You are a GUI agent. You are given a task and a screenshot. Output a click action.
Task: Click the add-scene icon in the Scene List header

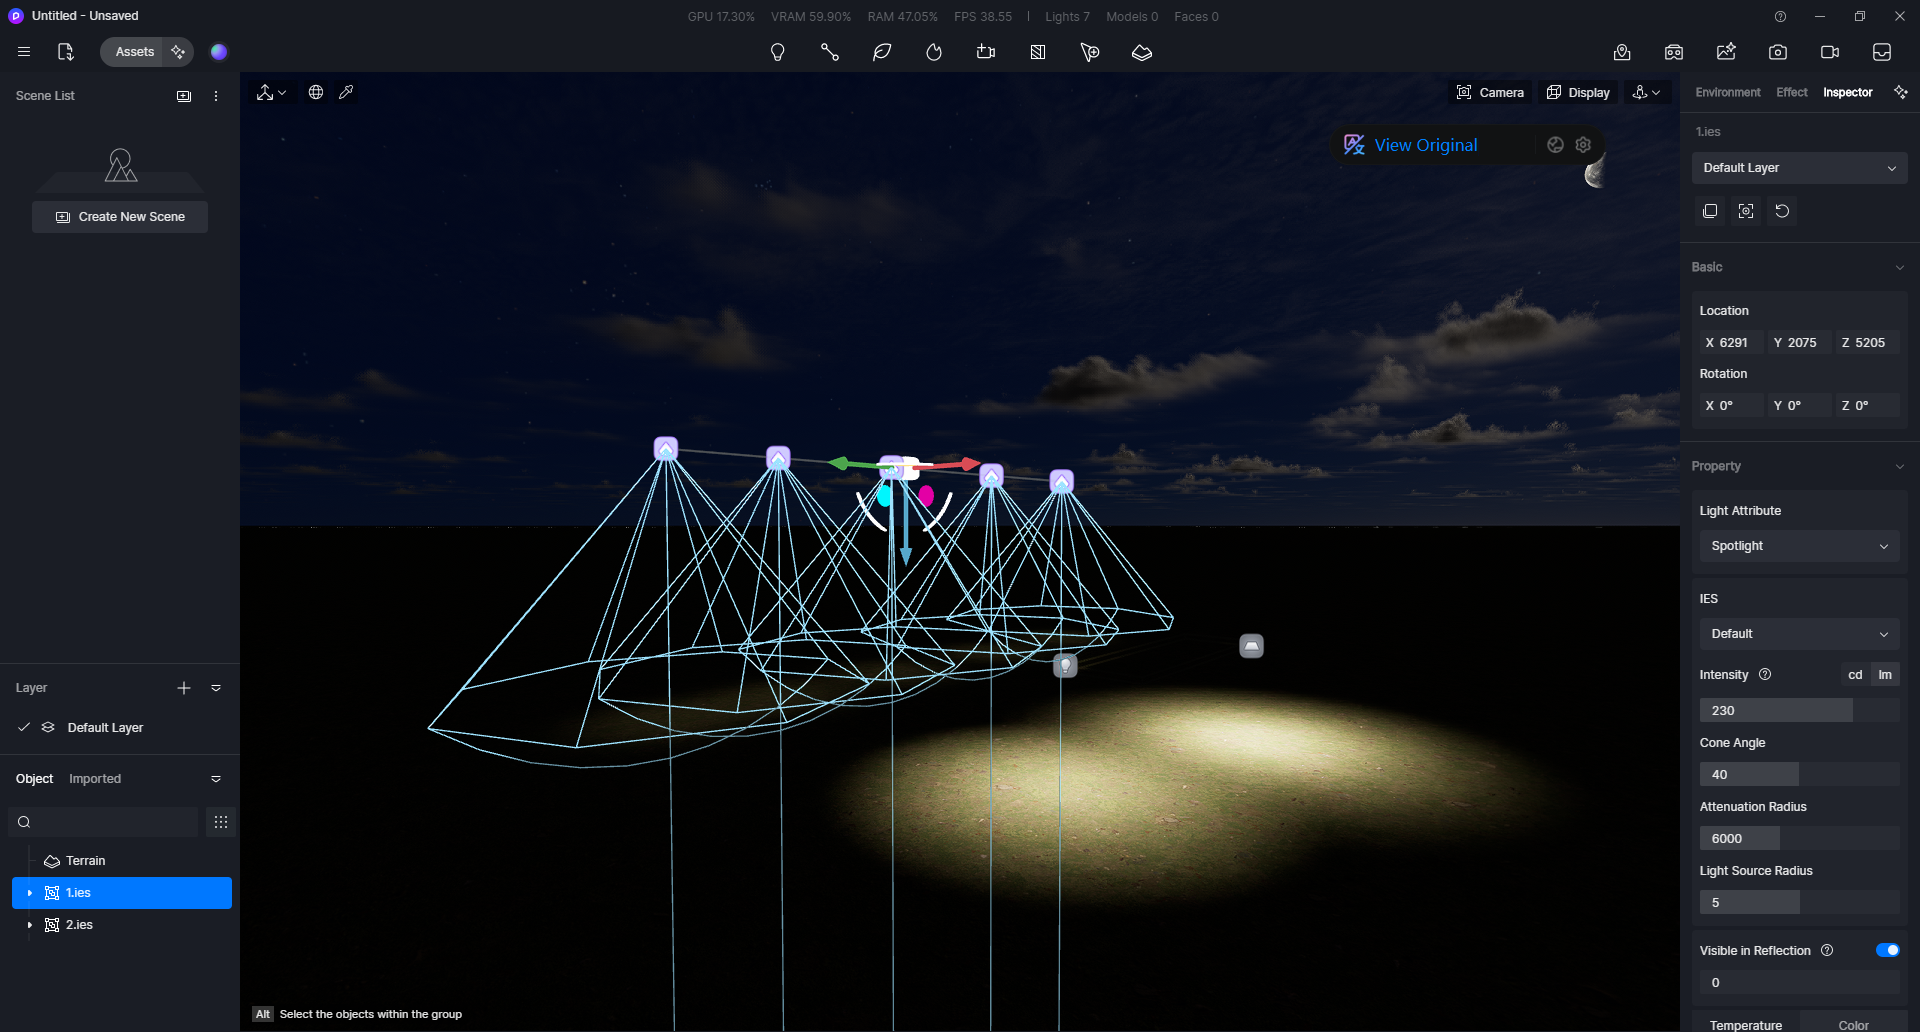click(184, 96)
